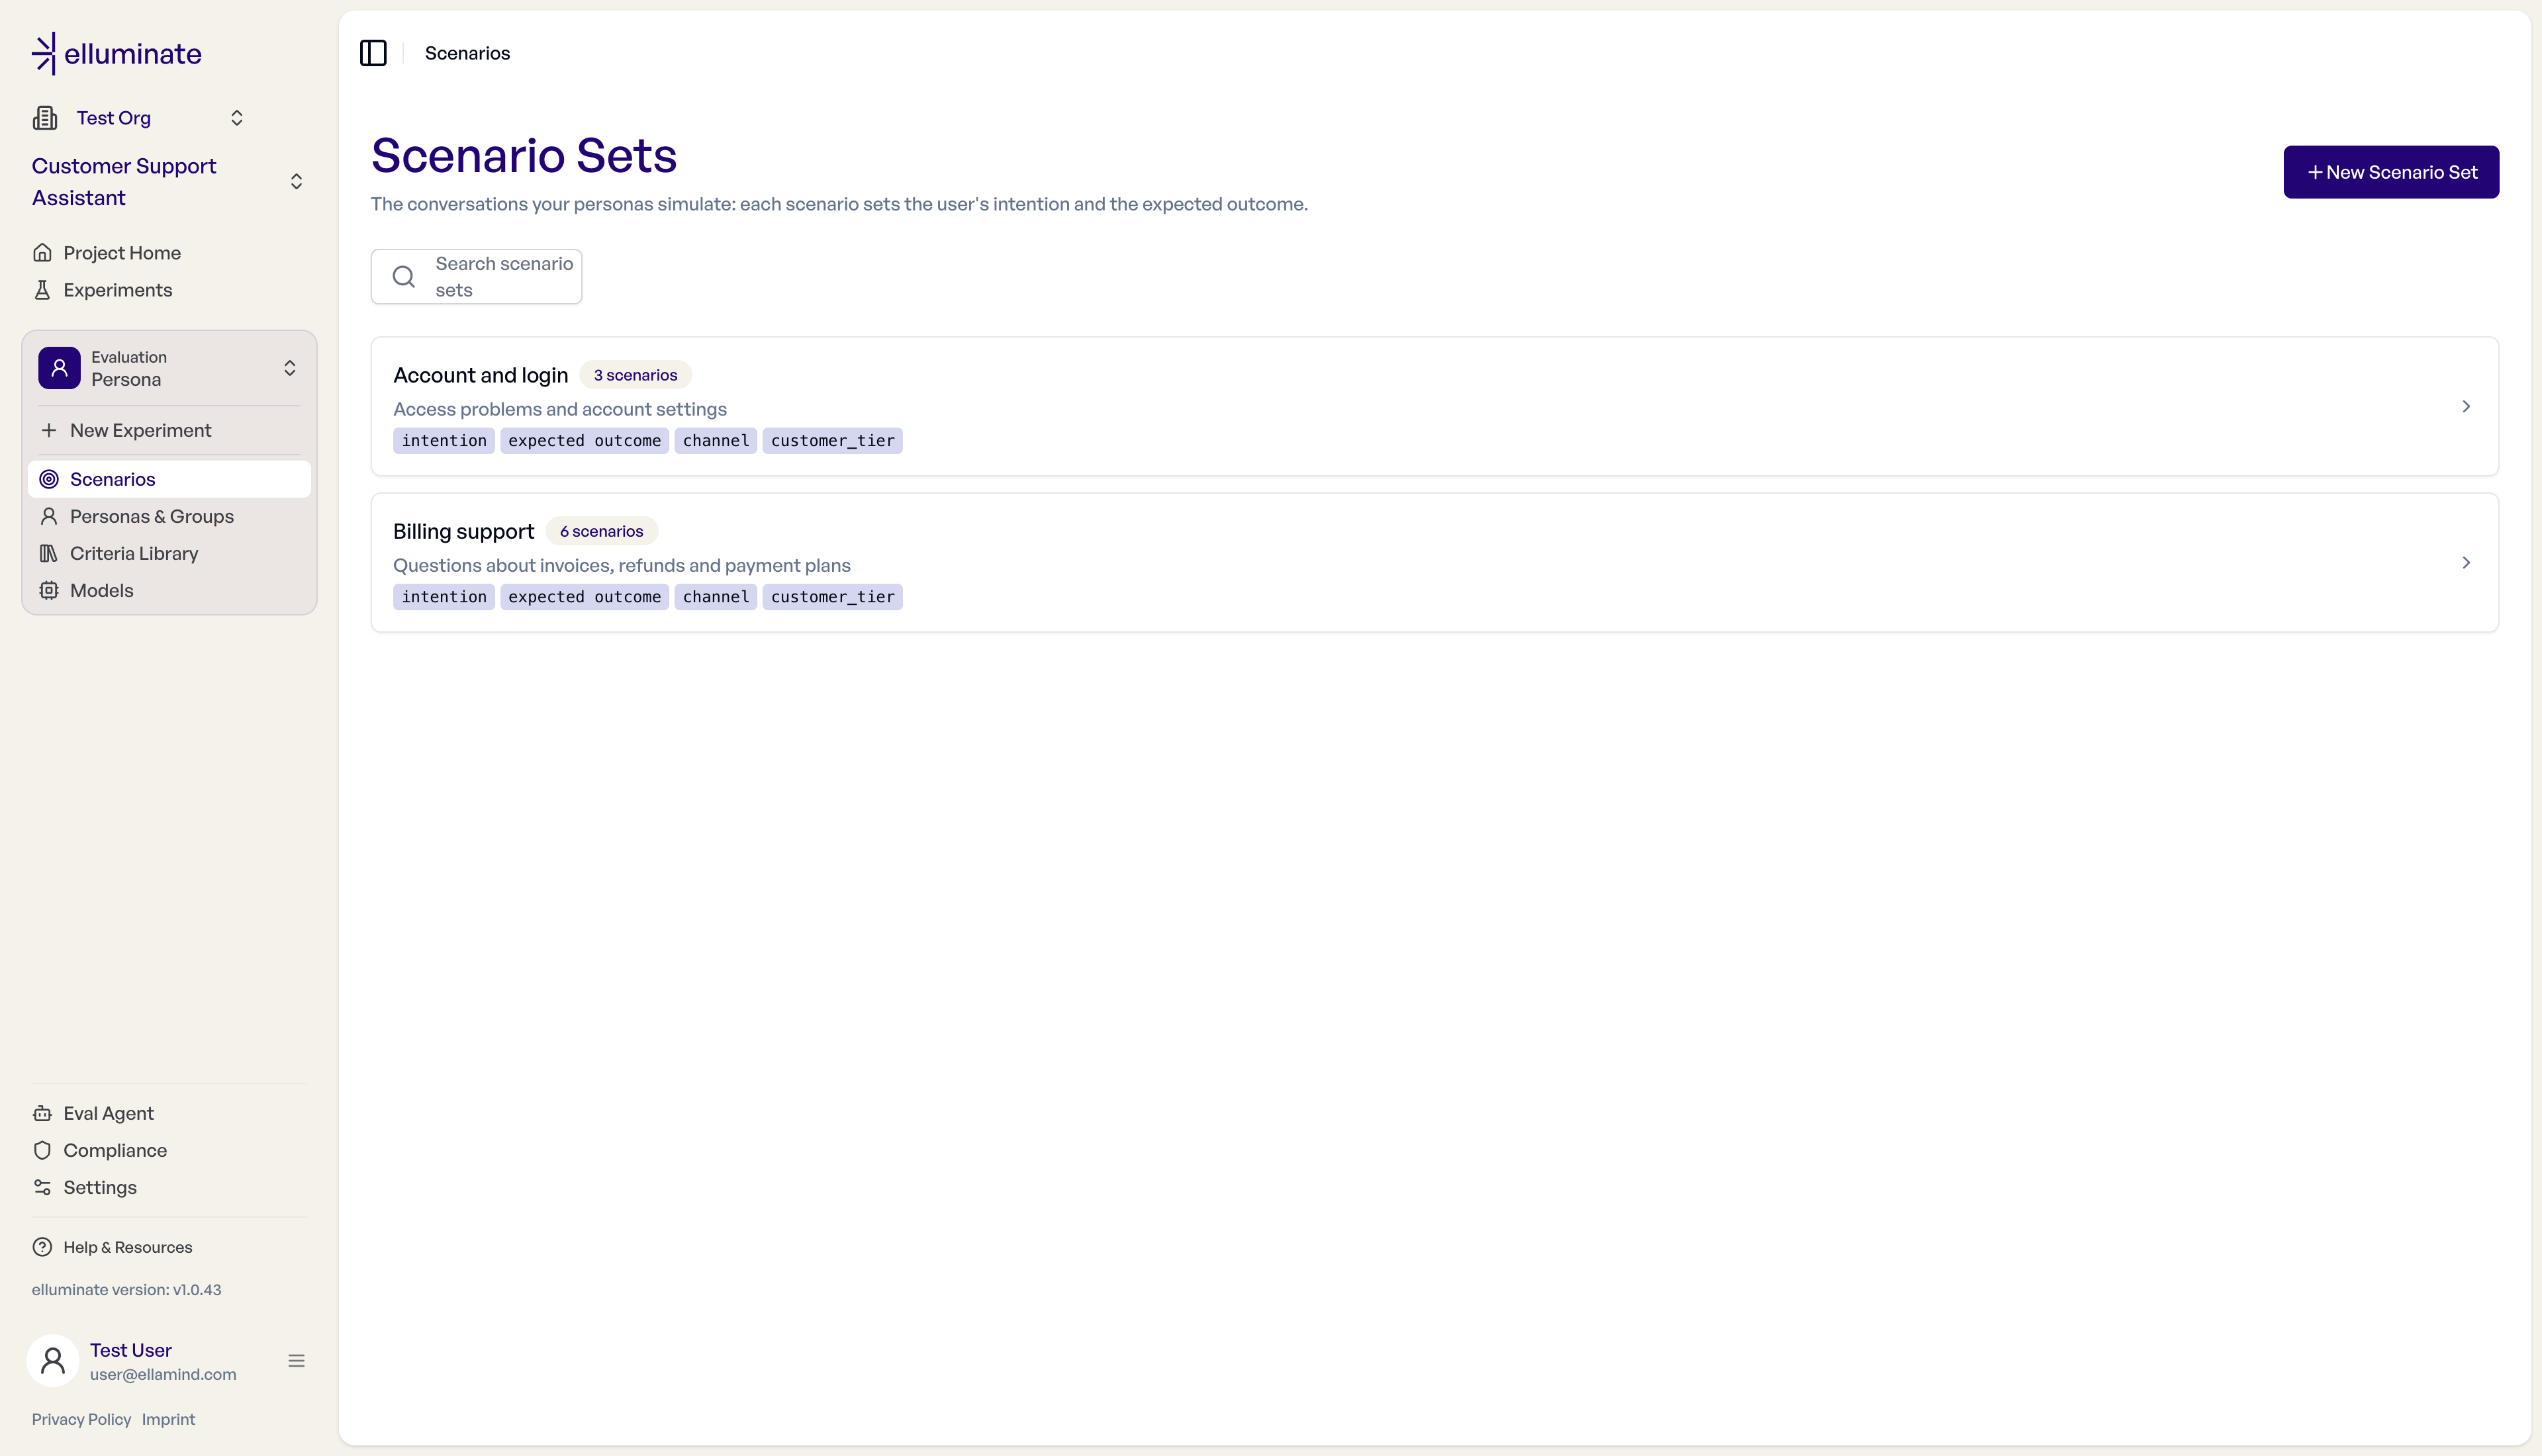Viewport: 2542px width, 1456px height.
Task: Click Billing support's customer_tier tag
Action: pyautogui.click(x=832, y=597)
